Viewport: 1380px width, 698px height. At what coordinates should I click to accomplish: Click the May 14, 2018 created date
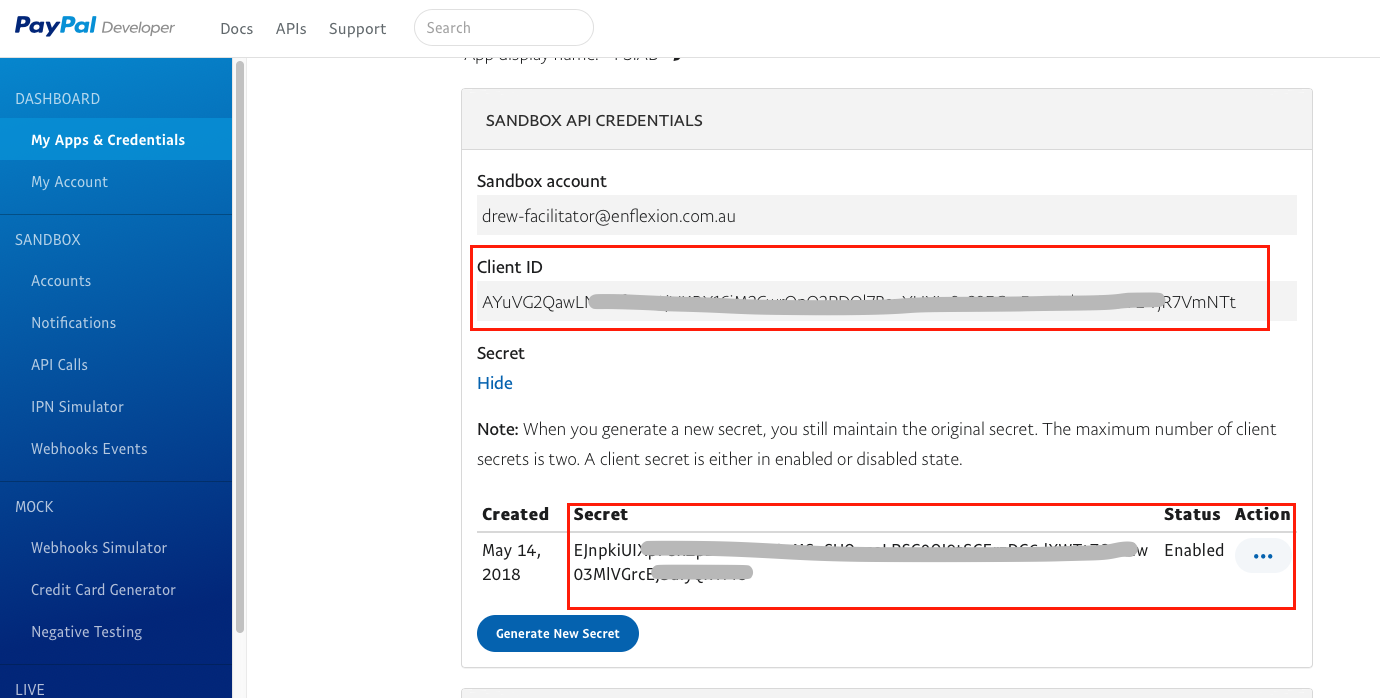pyautogui.click(x=512, y=562)
